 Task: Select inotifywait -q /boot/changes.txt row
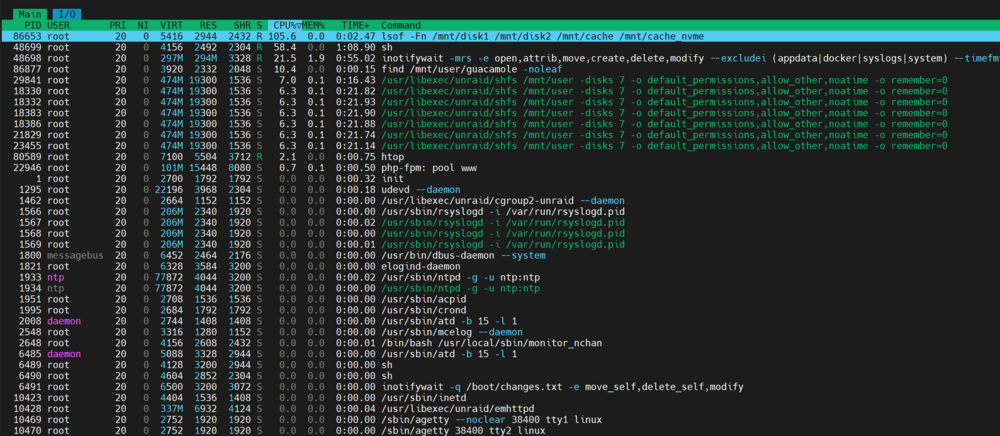click(x=500, y=386)
